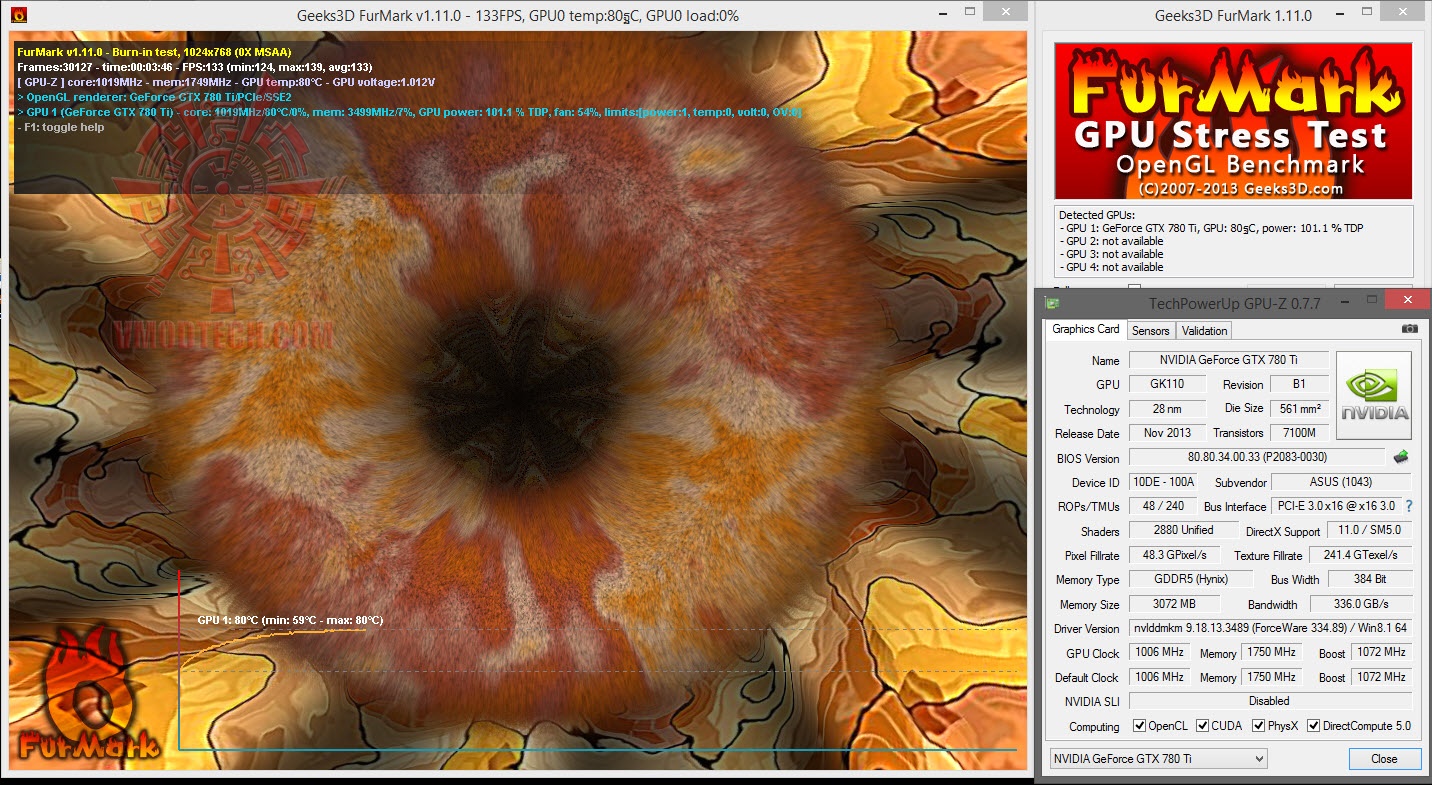Click the FurMark burn-in window title bar
Image resolution: width=1432 pixels, height=785 pixels.
click(518, 15)
